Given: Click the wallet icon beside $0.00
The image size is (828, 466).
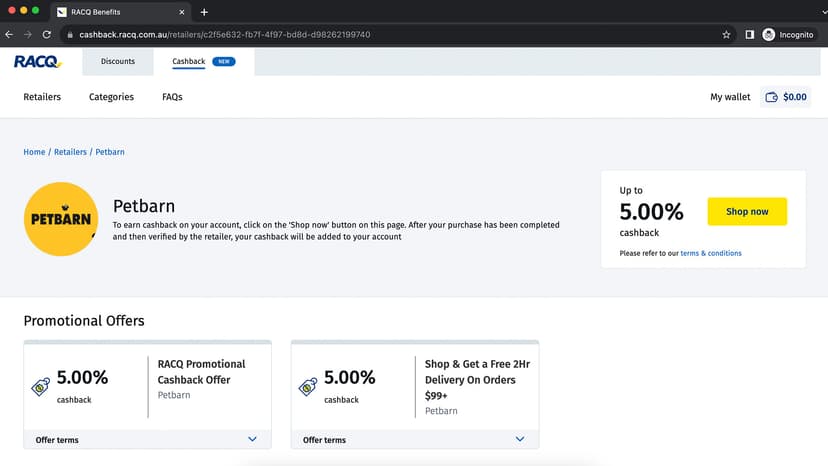Looking at the screenshot, I should click(771, 97).
